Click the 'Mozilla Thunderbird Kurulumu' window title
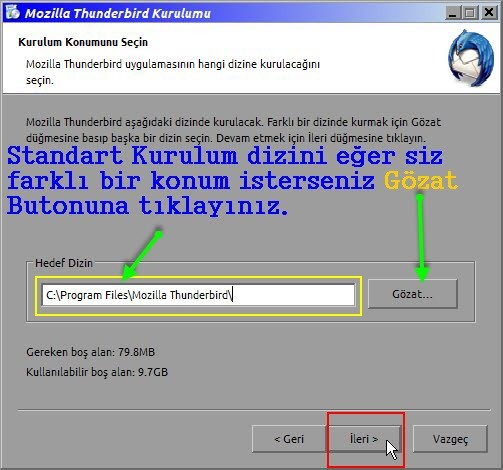The width and height of the screenshot is (503, 470). (x=118, y=13)
